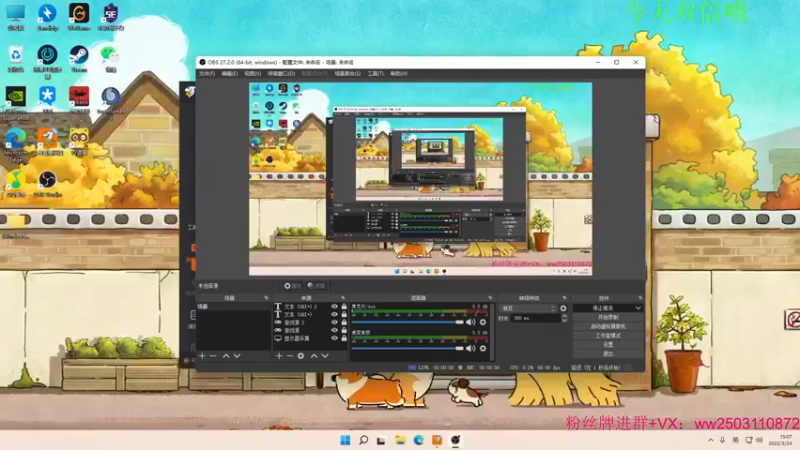
Task: Open NVIDIA GeForce Experience desktop icon
Action: tap(16, 104)
